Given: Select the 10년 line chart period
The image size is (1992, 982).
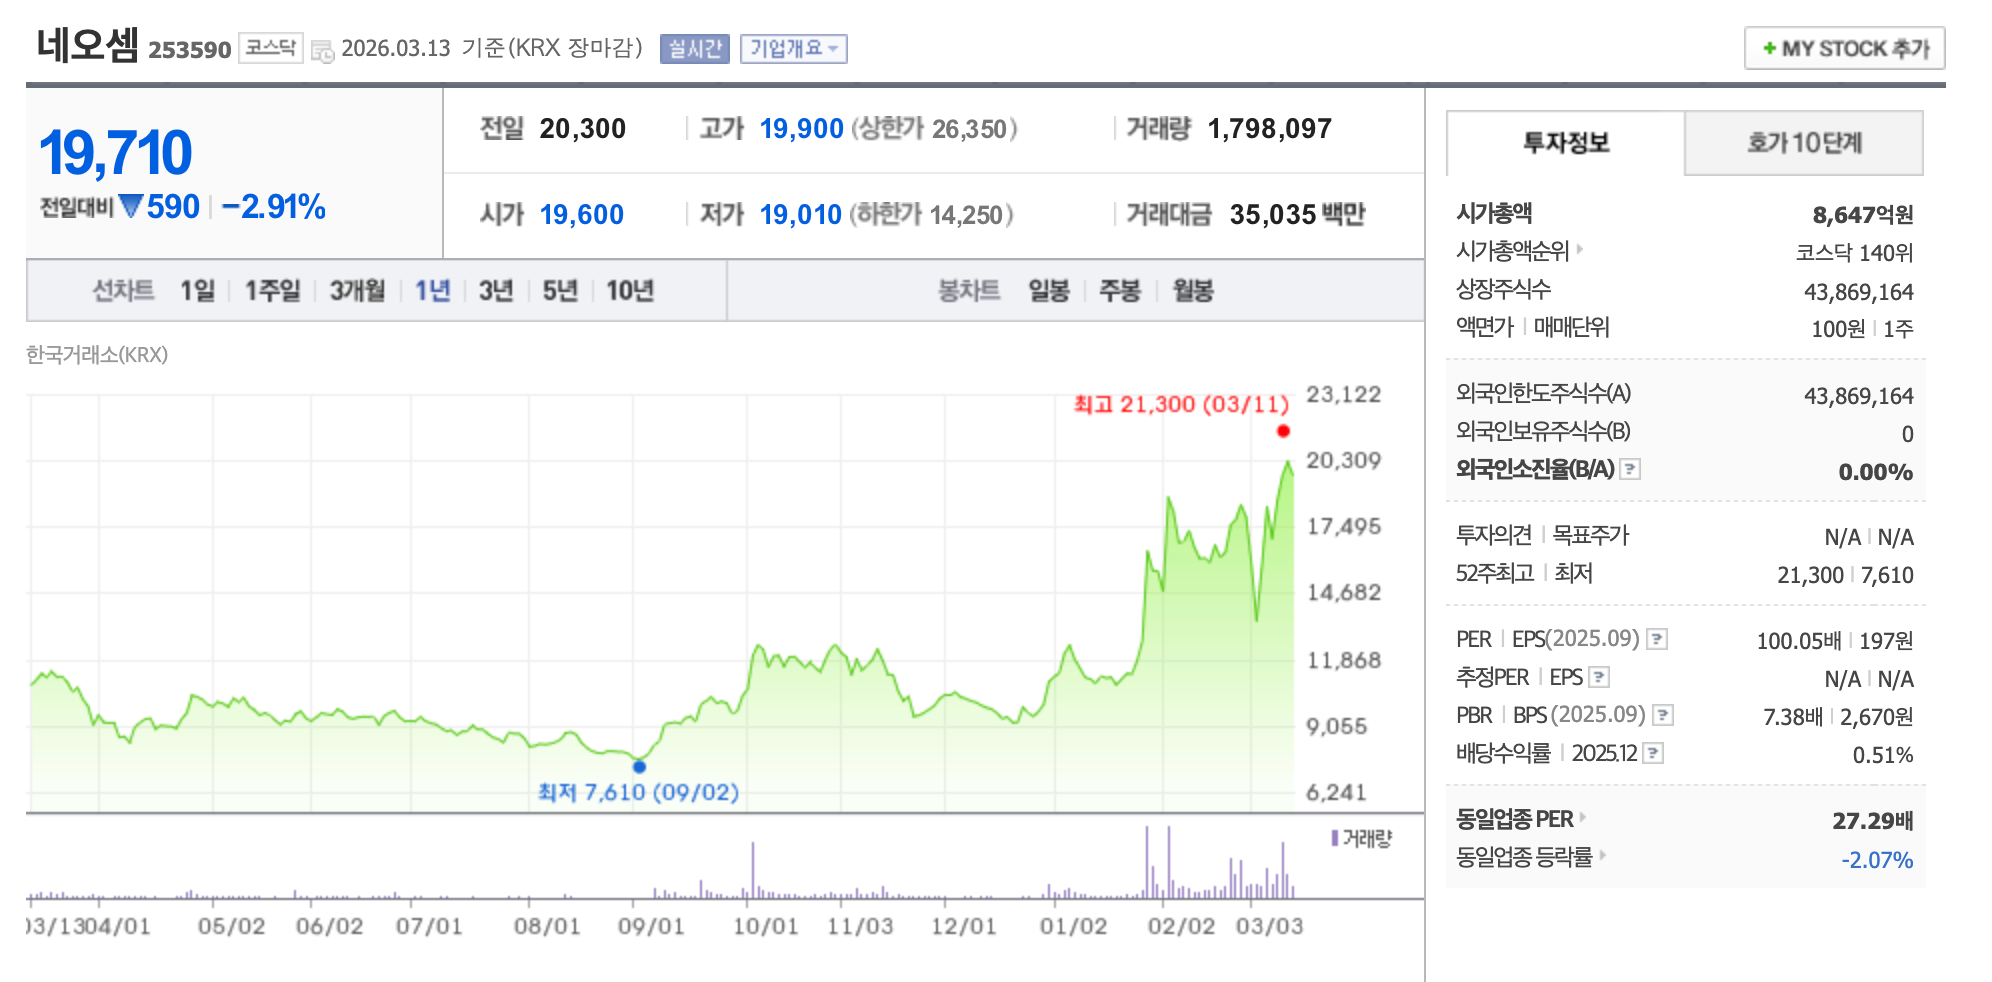Looking at the screenshot, I should point(630,291).
